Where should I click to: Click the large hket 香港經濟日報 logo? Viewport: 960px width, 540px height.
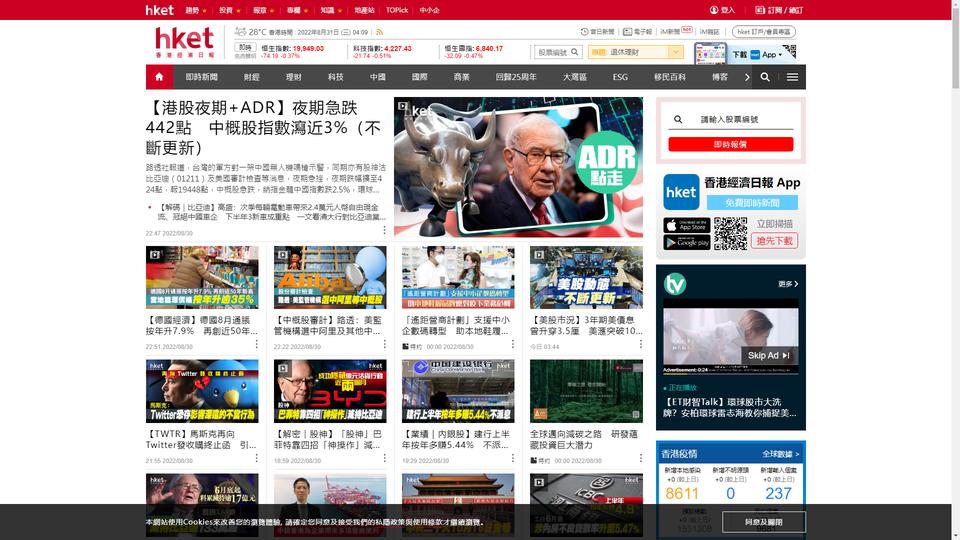[x=184, y=42]
